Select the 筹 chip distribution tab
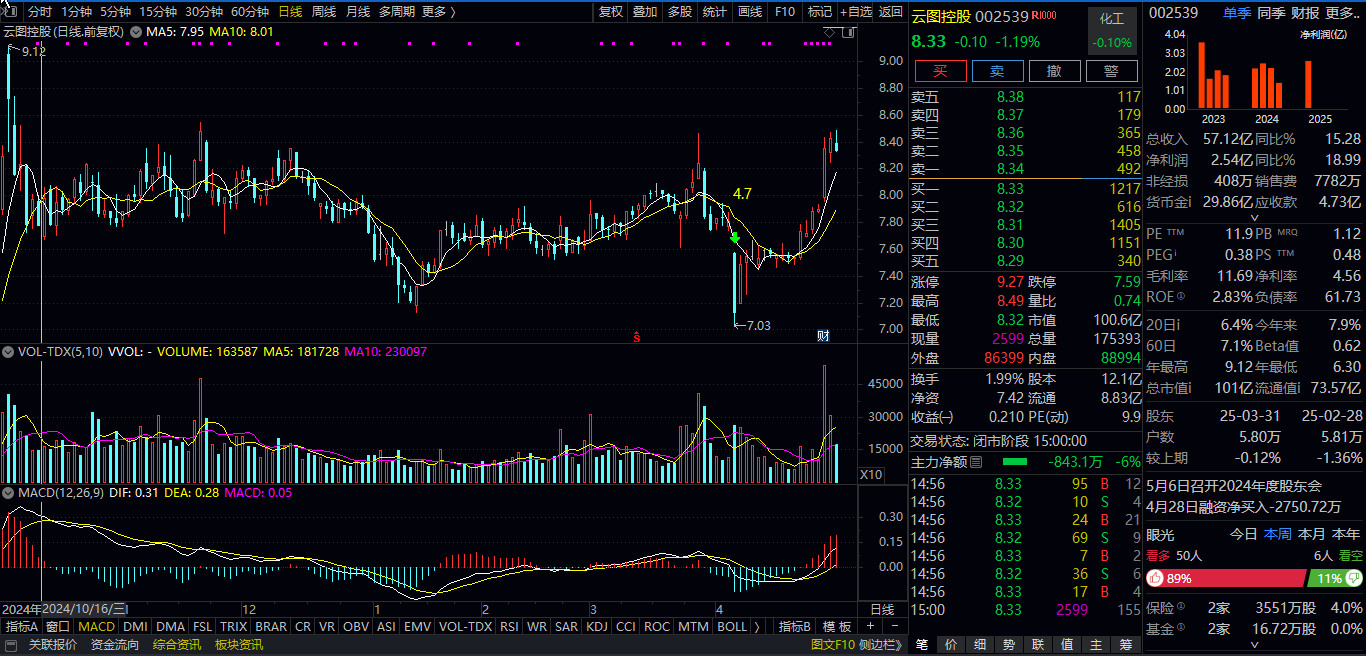Screen dimensions: 1366x656 pos(1126,645)
